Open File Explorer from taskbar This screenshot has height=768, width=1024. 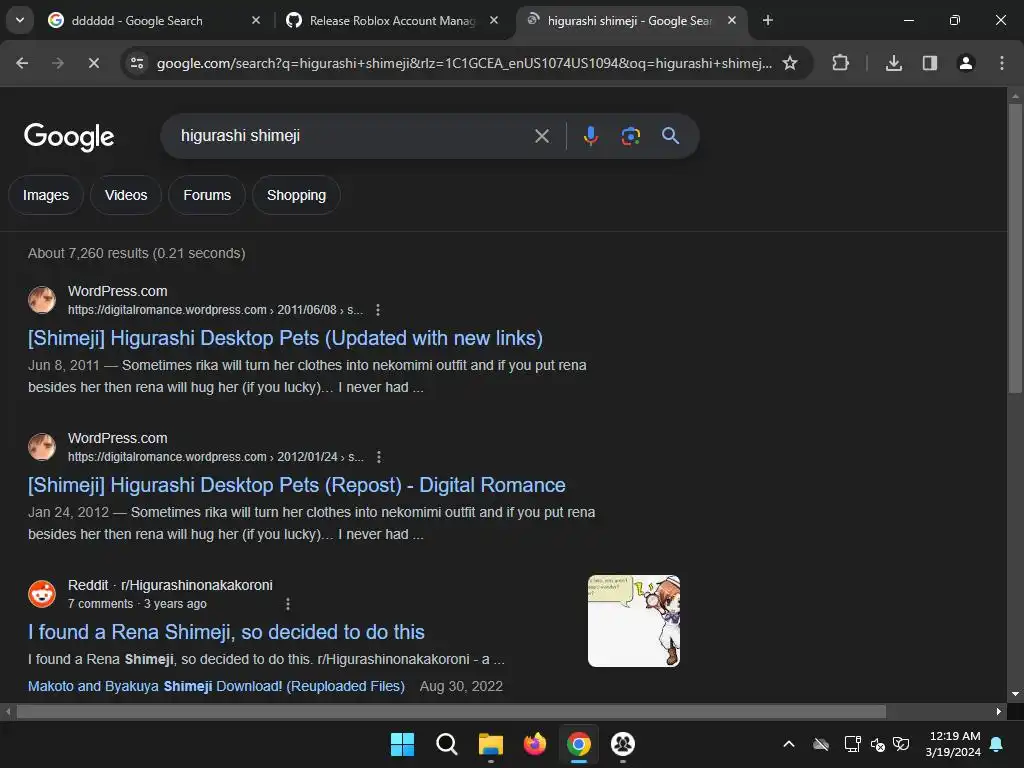point(490,744)
